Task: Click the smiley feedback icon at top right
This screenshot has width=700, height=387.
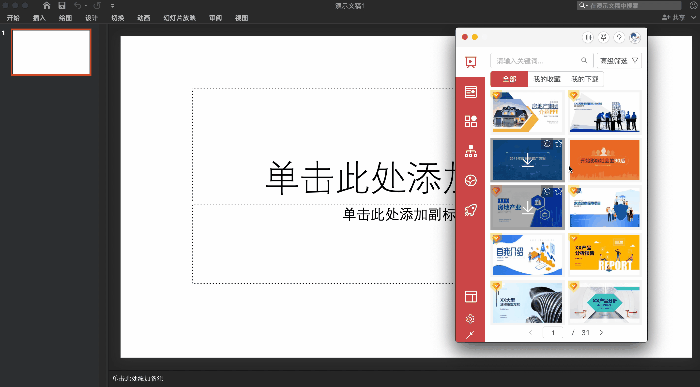Action: [694, 5]
